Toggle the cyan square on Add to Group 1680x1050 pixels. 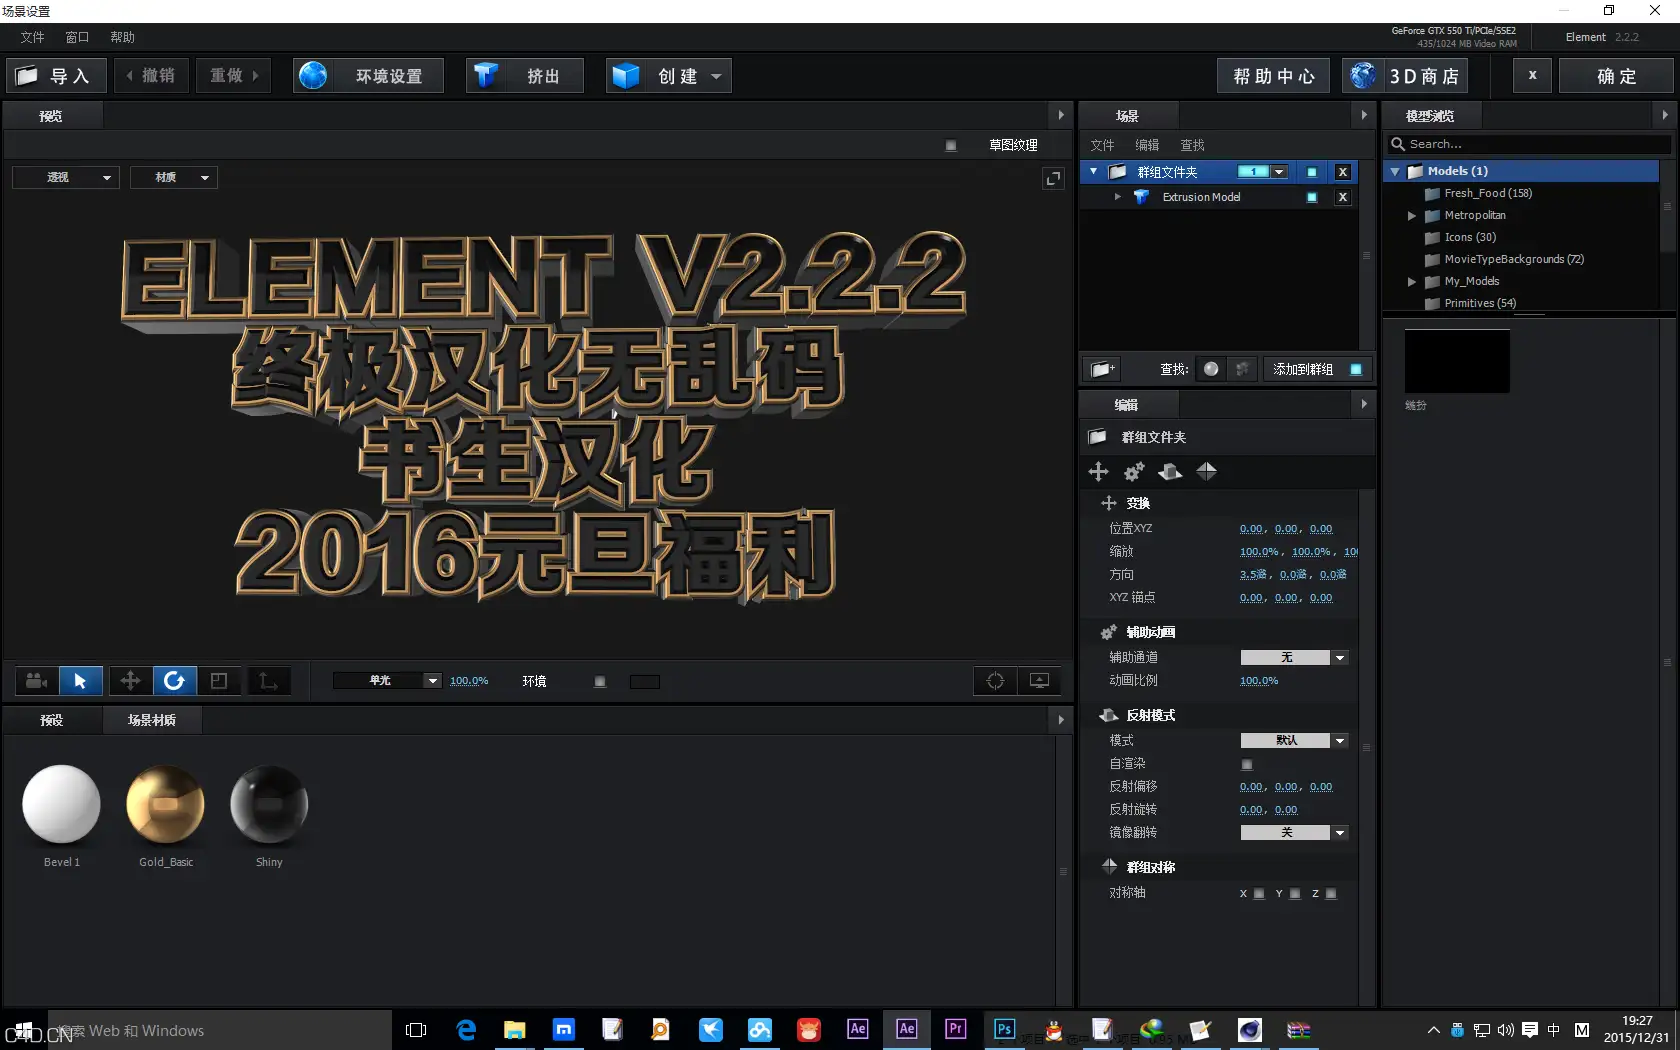(x=1356, y=369)
